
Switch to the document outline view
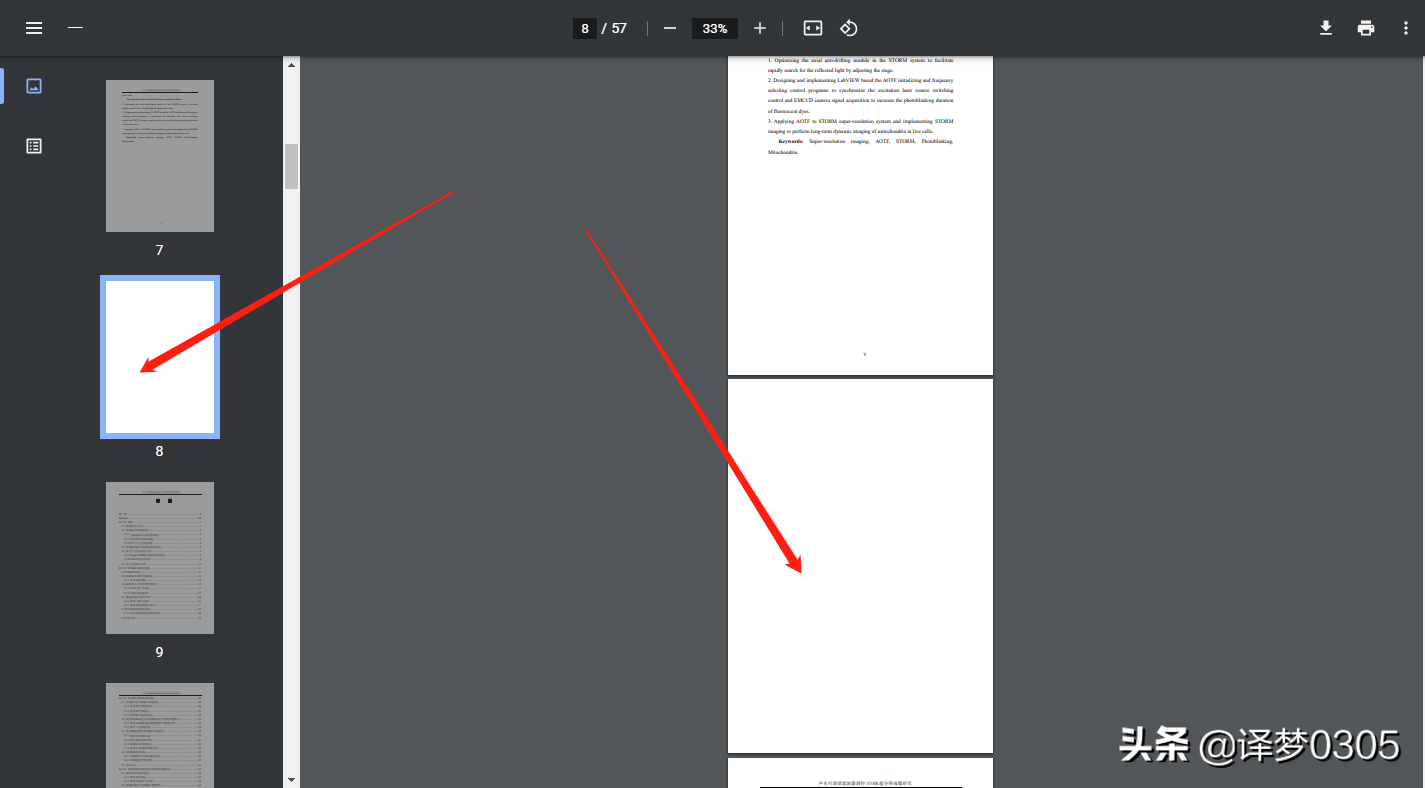pyautogui.click(x=34, y=146)
